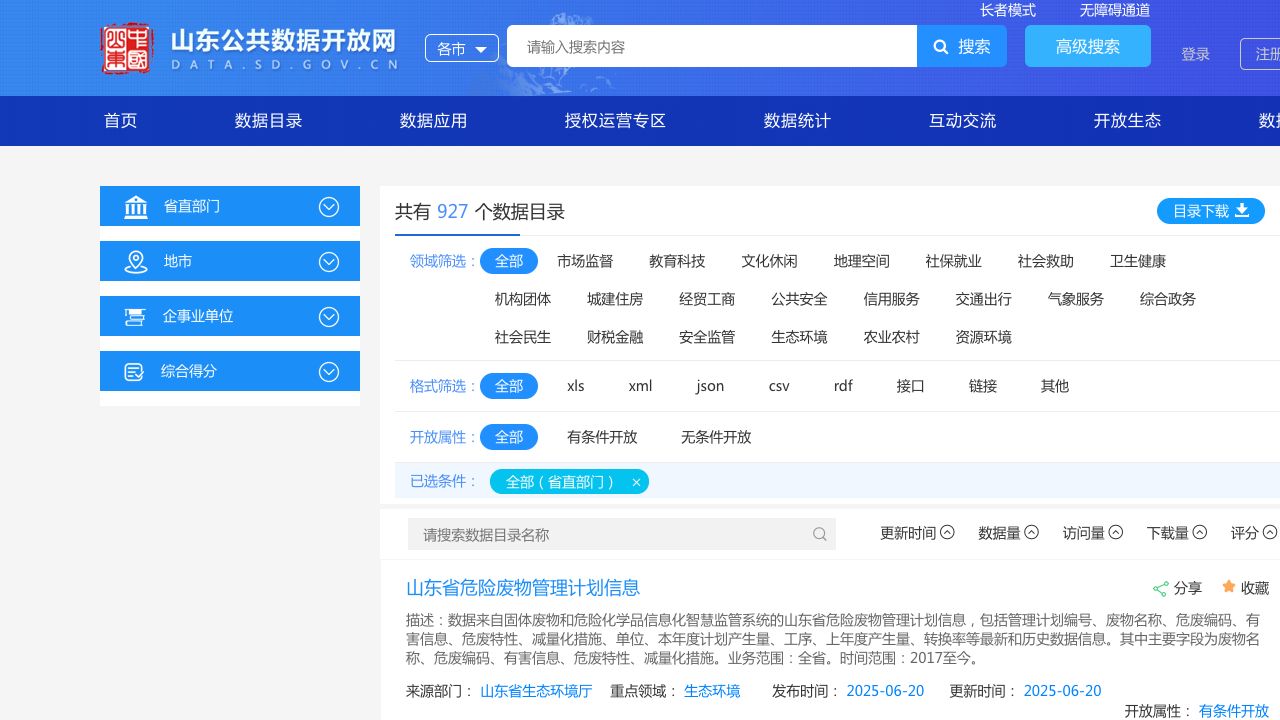Click the share icon for first dataset

pyautogui.click(x=1160, y=589)
